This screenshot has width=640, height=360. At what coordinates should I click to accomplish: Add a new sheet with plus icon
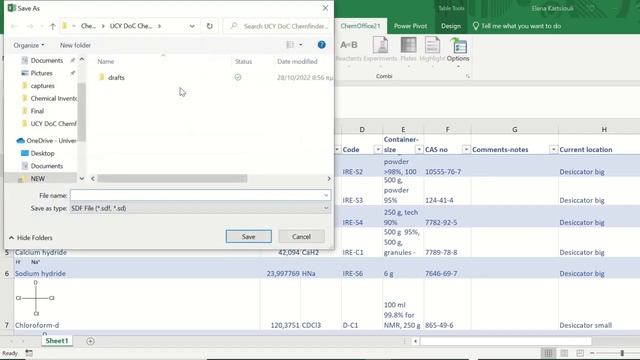click(x=91, y=341)
